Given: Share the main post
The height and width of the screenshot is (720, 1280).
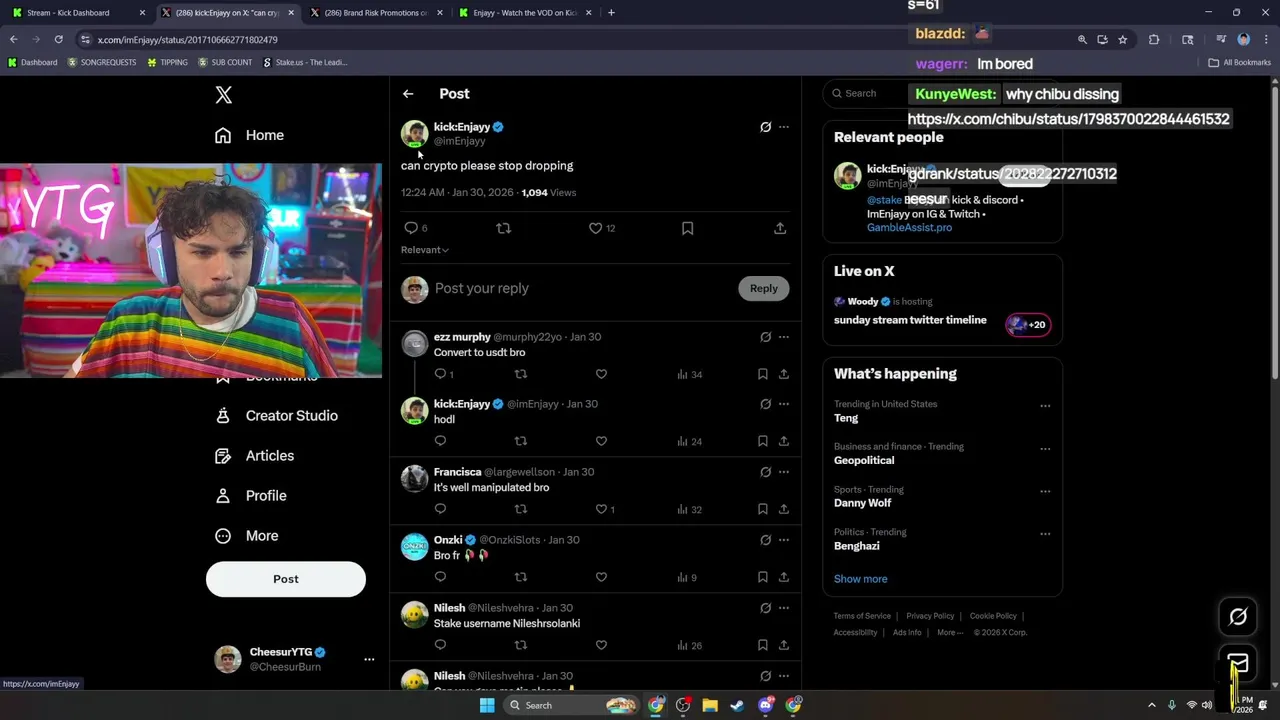Looking at the screenshot, I should (x=780, y=228).
